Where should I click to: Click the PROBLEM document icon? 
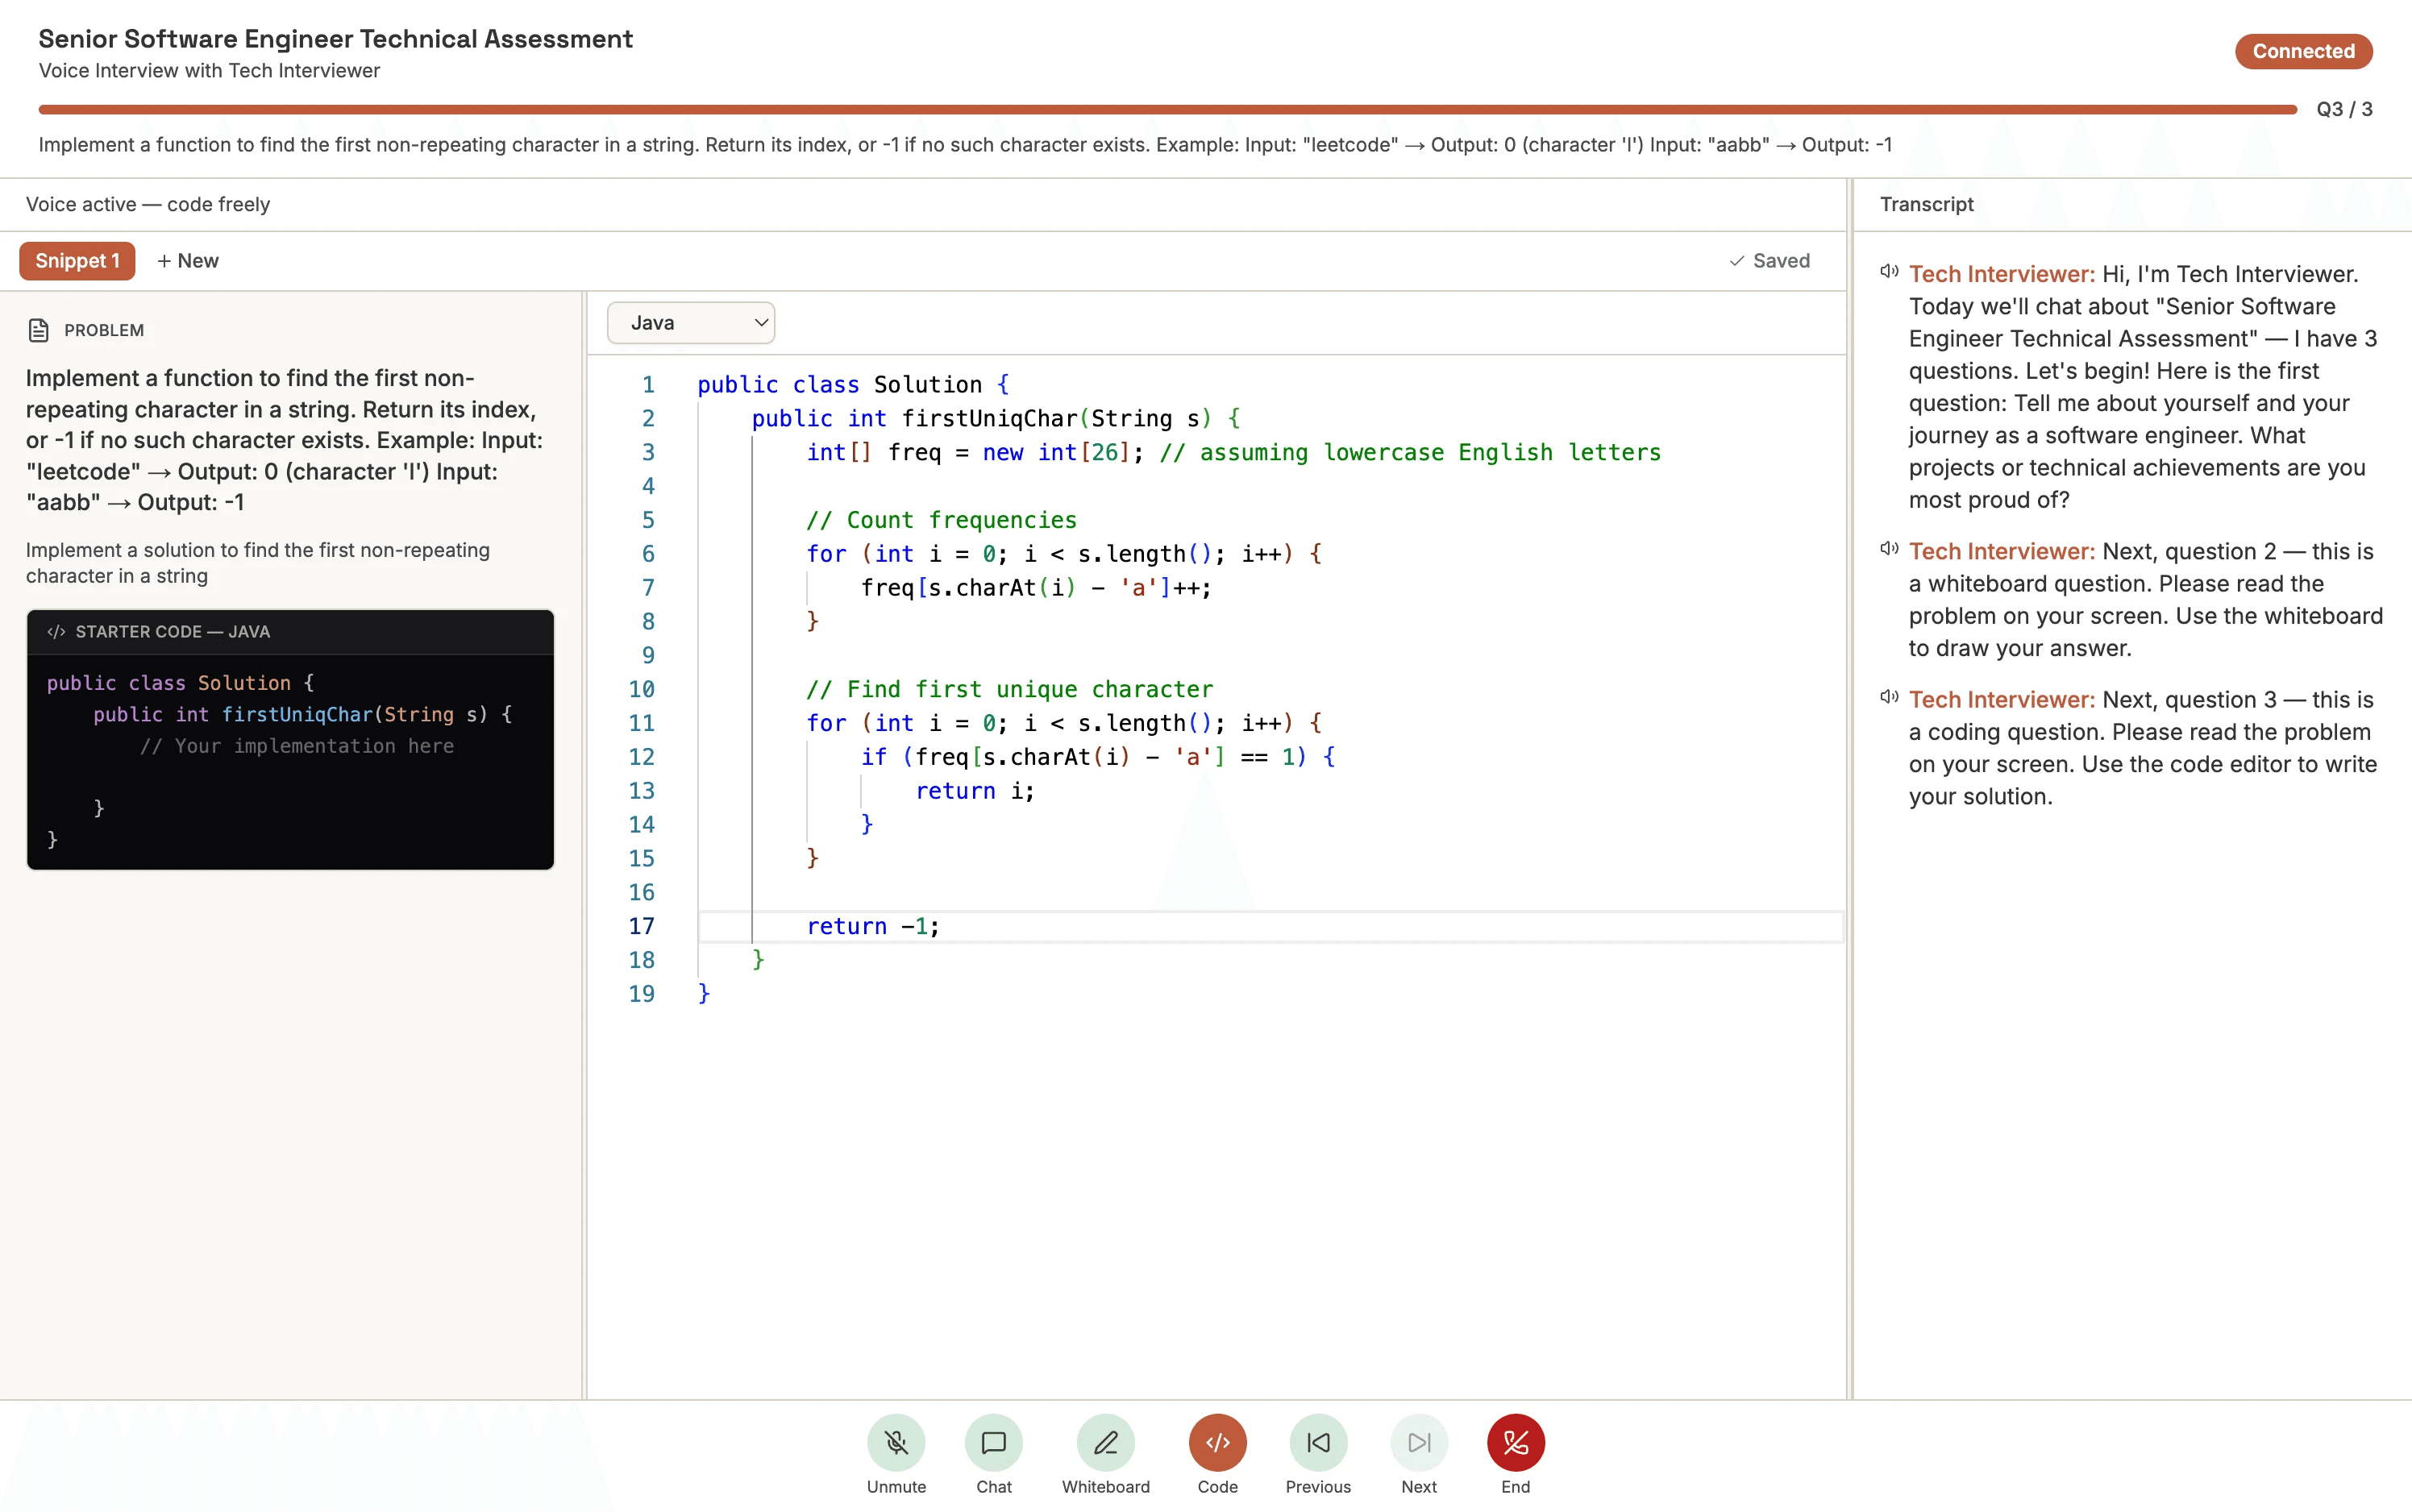tap(39, 329)
